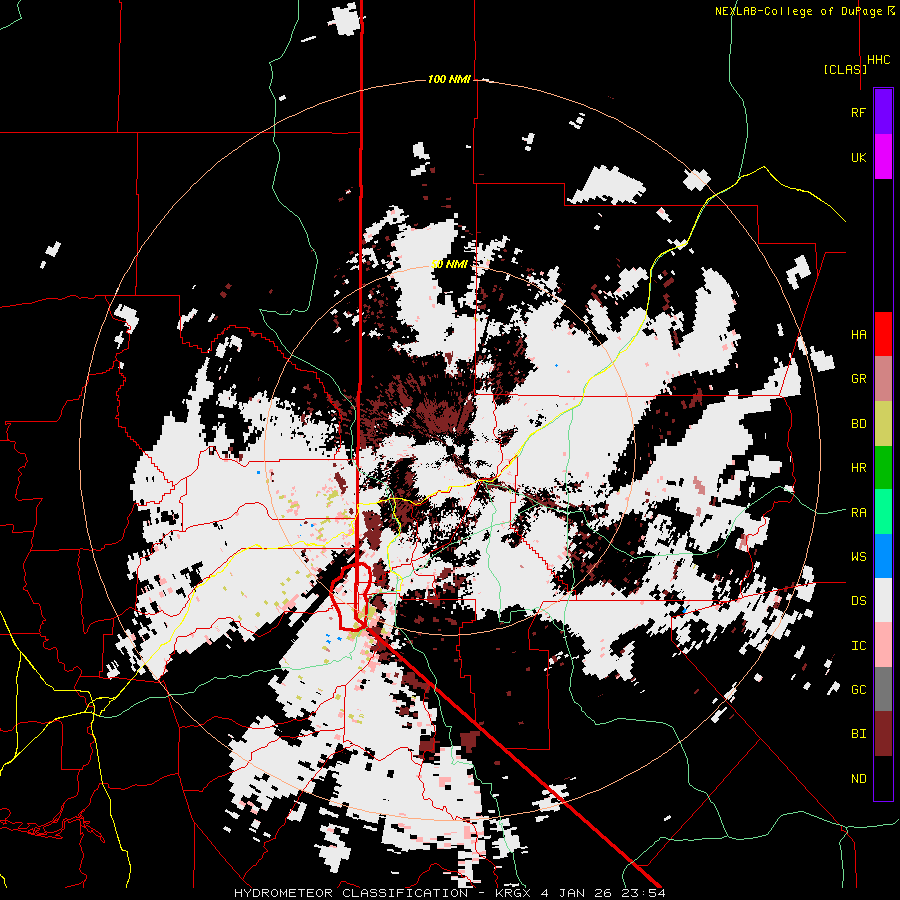The width and height of the screenshot is (900, 900).
Task: Click the blue WS legend color swatch
Action: click(883, 556)
